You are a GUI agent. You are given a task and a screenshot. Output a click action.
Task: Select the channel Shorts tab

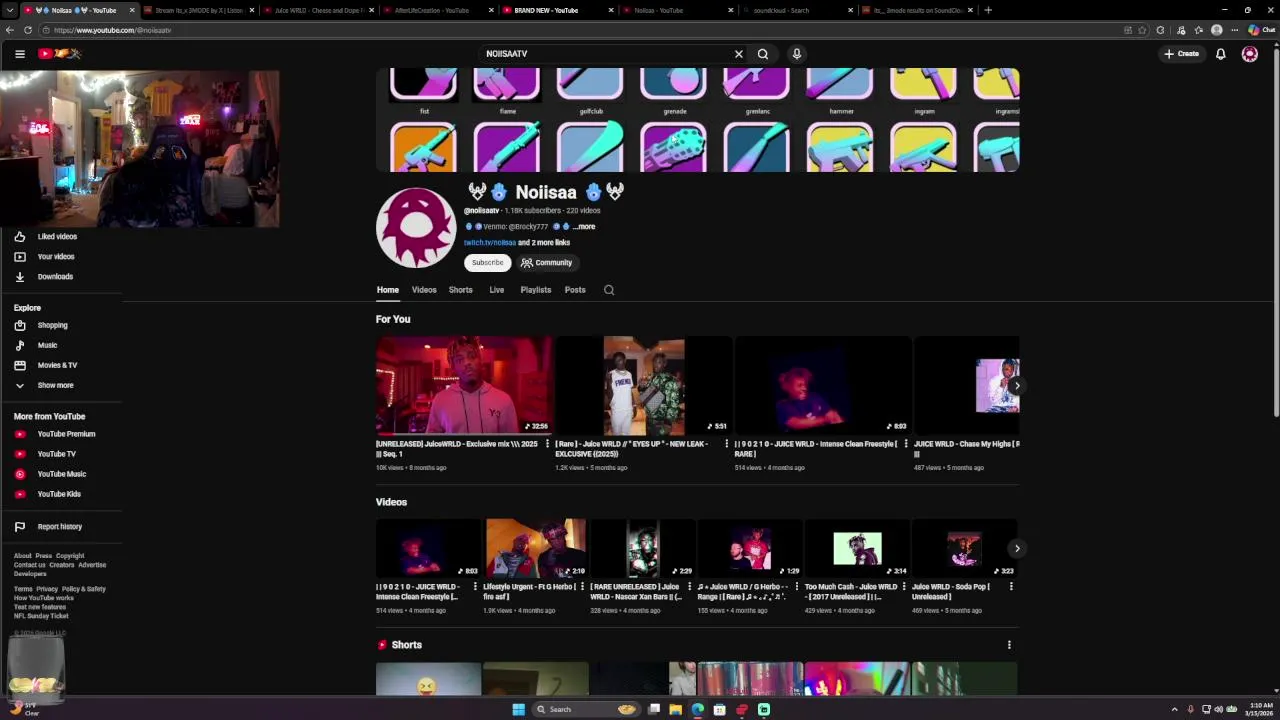(x=460, y=290)
